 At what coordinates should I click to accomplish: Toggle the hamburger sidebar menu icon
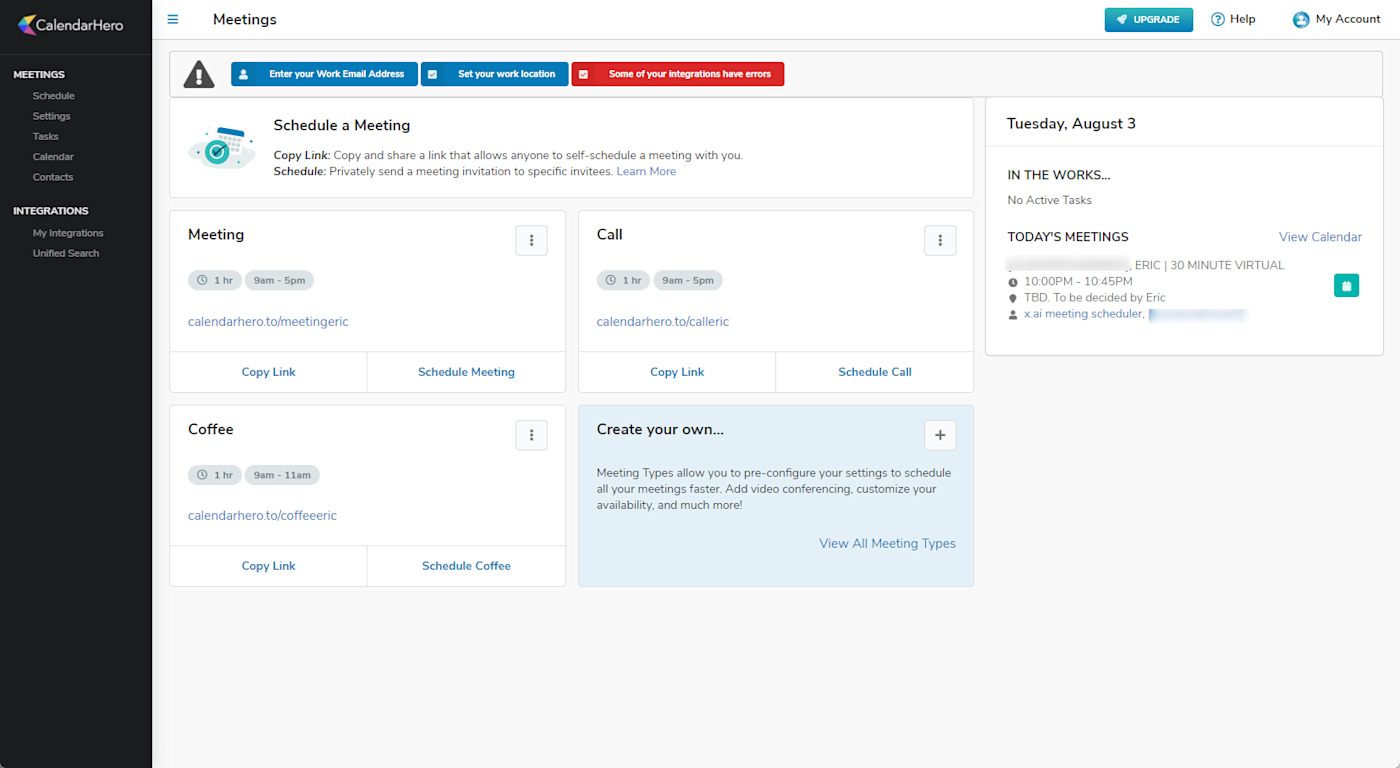coord(173,19)
